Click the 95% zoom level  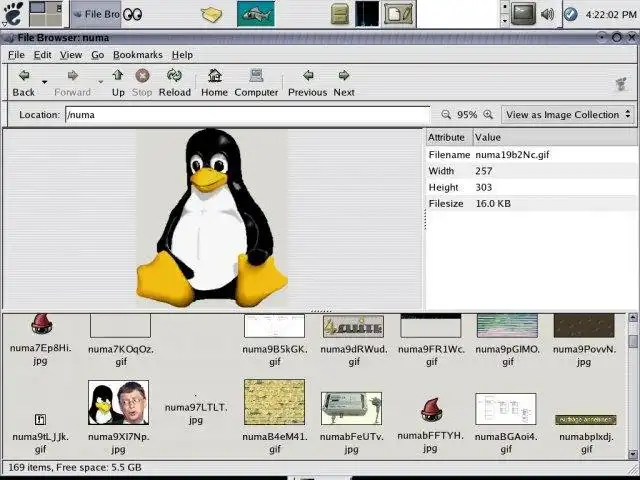click(x=467, y=115)
